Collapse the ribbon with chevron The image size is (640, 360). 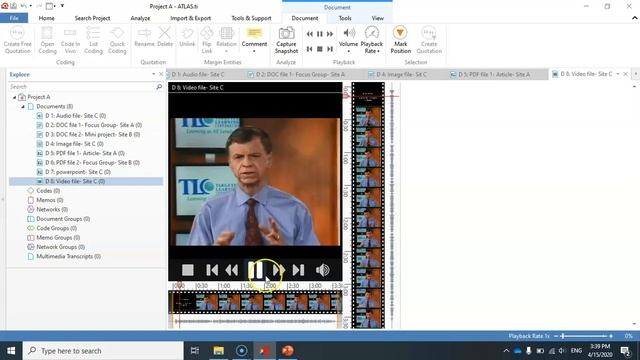(x=635, y=18)
